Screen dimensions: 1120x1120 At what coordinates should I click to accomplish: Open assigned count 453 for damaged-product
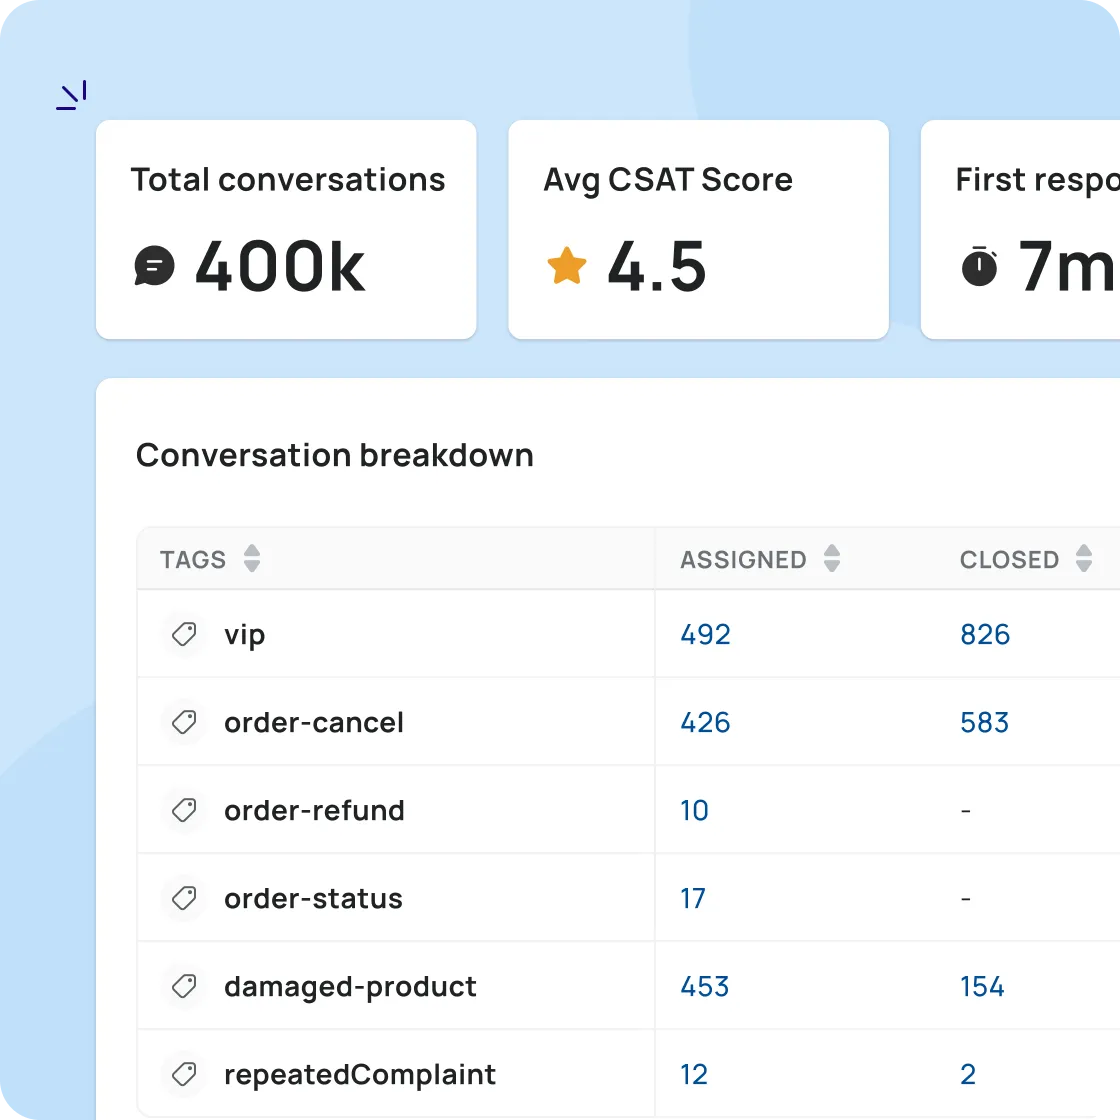coord(705,987)
